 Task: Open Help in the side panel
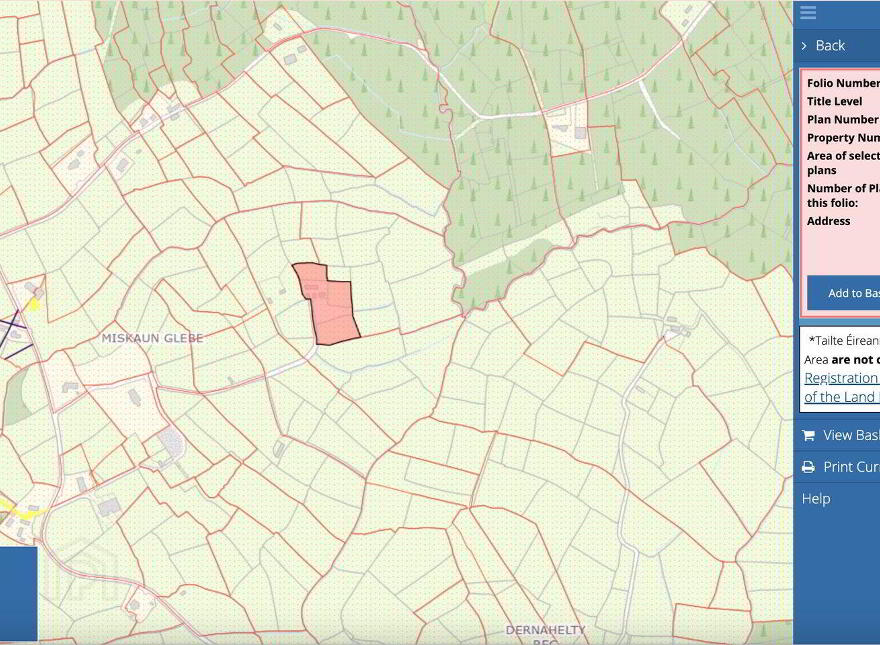point(816,498)
